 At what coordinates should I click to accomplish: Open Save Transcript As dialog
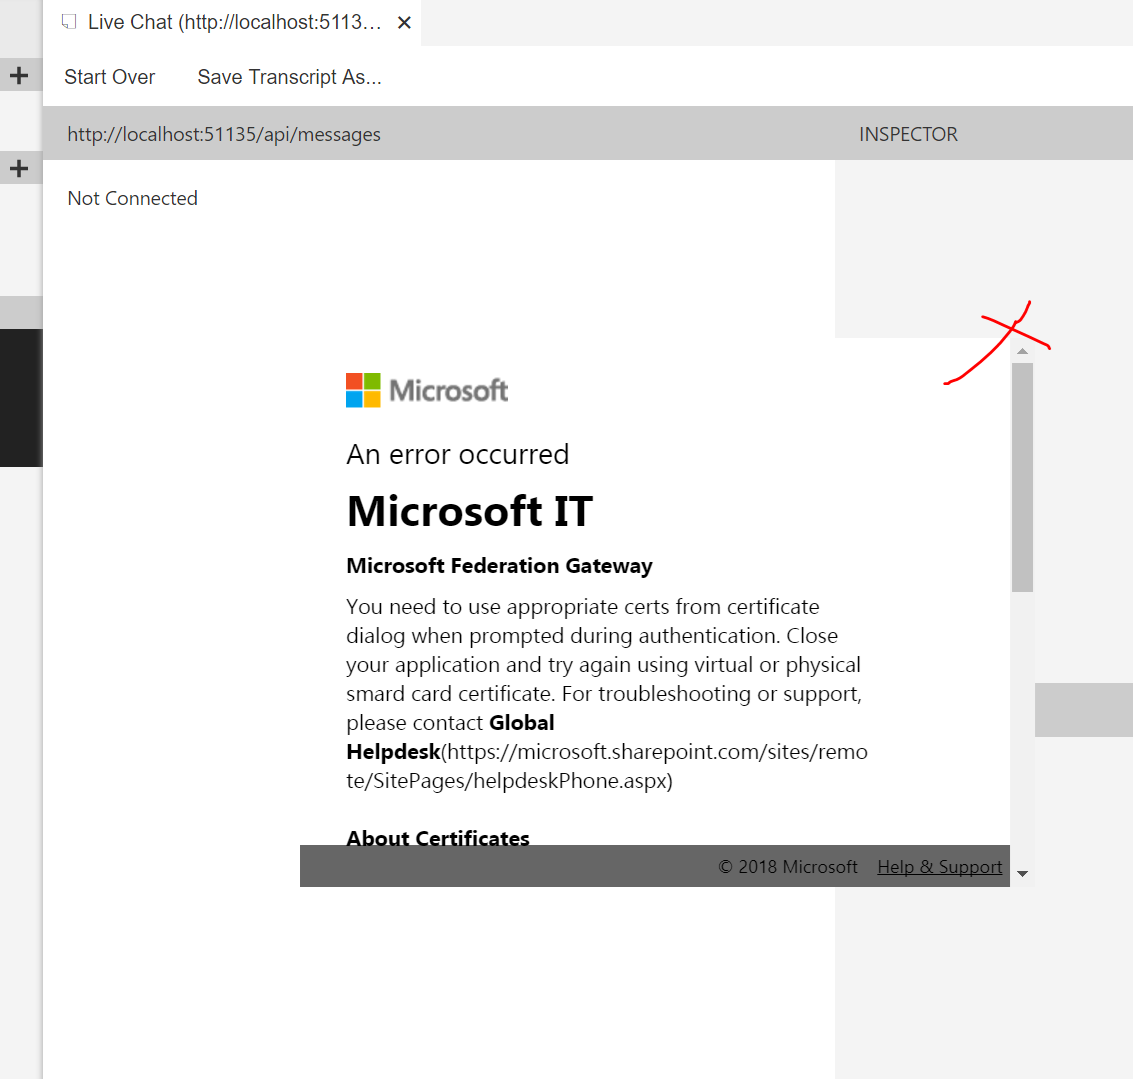pos(289,76)
